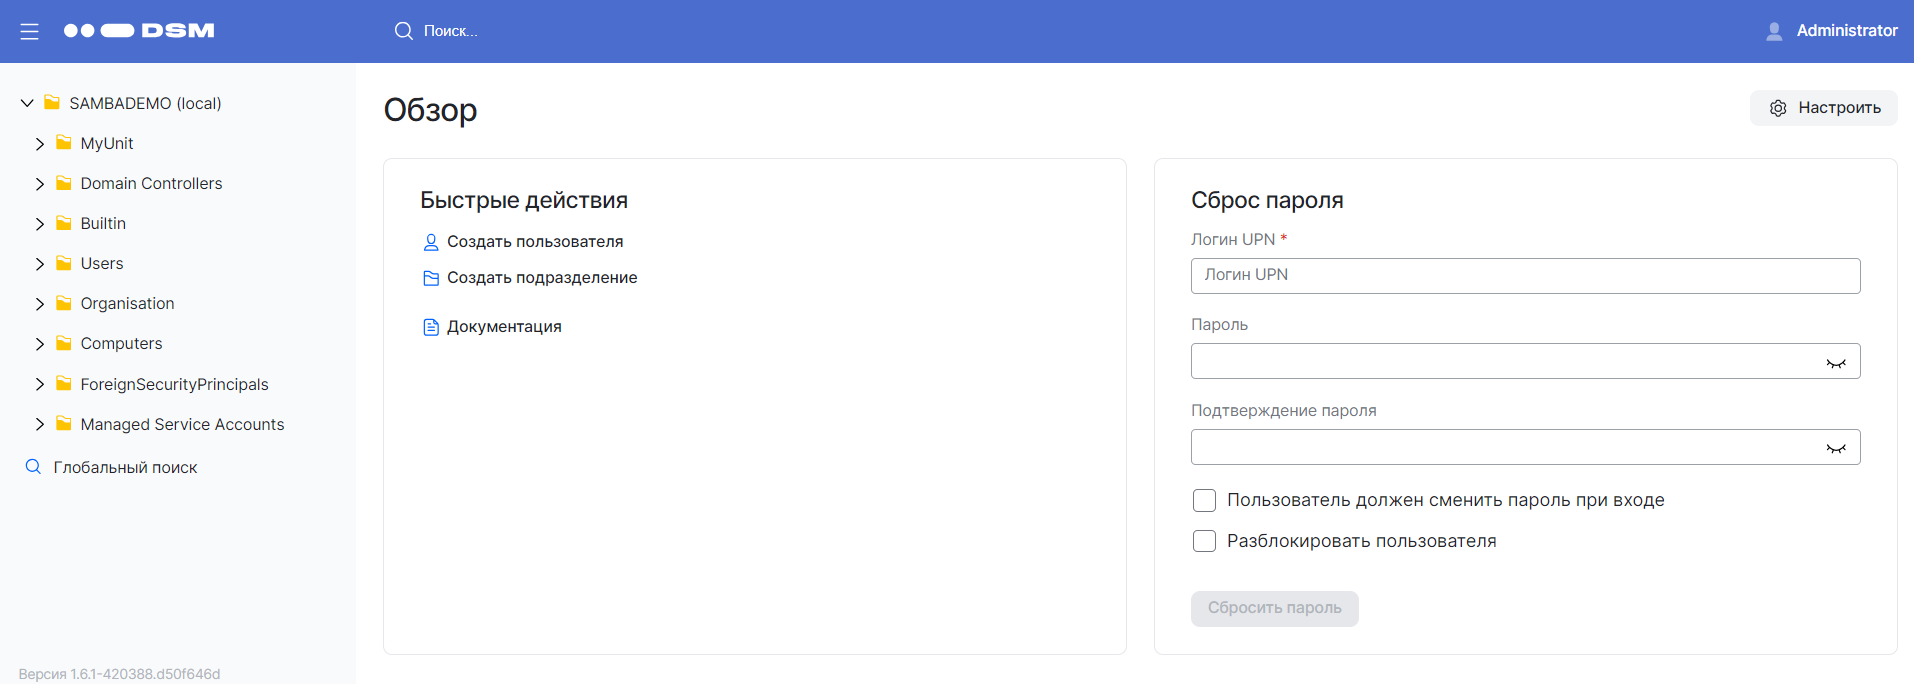
Task: Collapse the SAMBADEMO (local) tree node
Action: pos(27,103)
